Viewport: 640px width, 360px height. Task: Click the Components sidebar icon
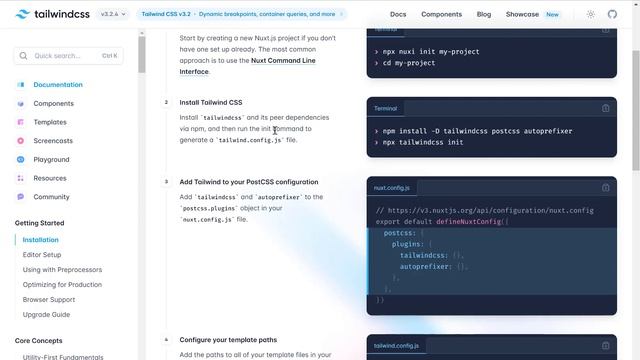click(x=20, y=103)
